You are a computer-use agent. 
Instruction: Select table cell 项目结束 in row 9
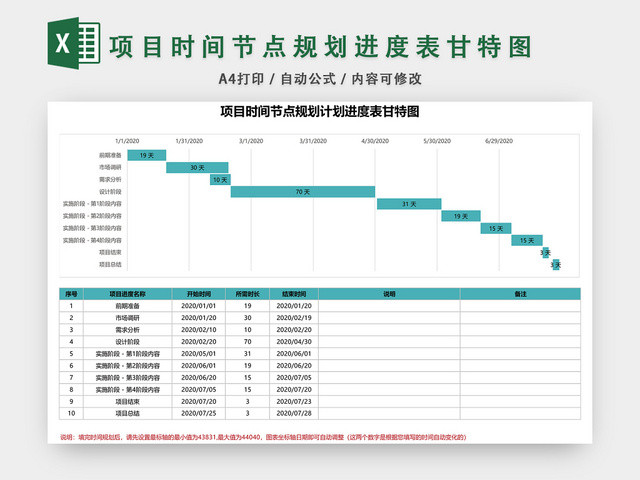pos(128,402)
